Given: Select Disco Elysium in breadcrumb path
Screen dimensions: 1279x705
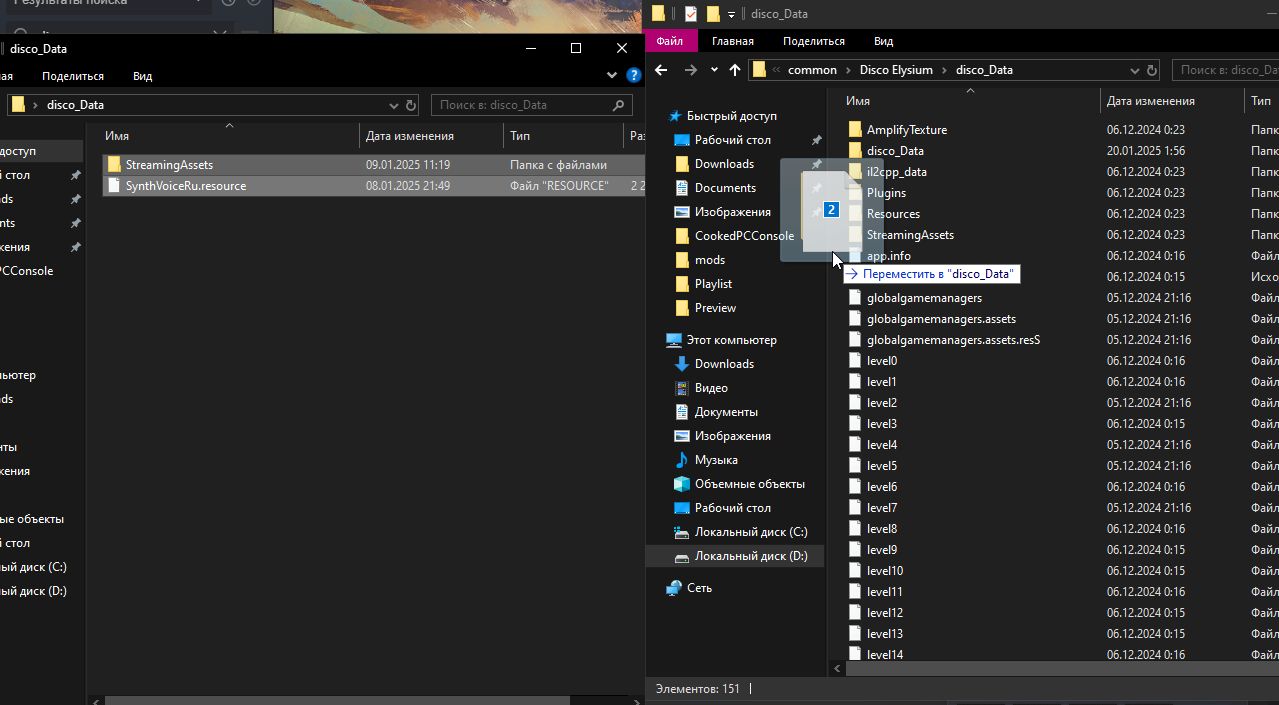Looking at the screenshot, I should (896, 70).
